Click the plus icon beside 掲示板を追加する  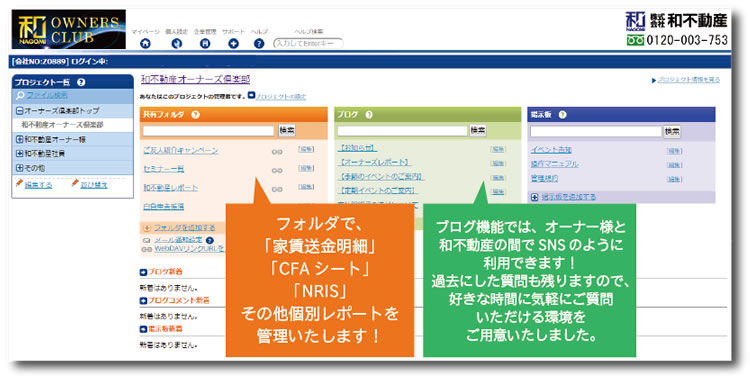tap(534, 197)
